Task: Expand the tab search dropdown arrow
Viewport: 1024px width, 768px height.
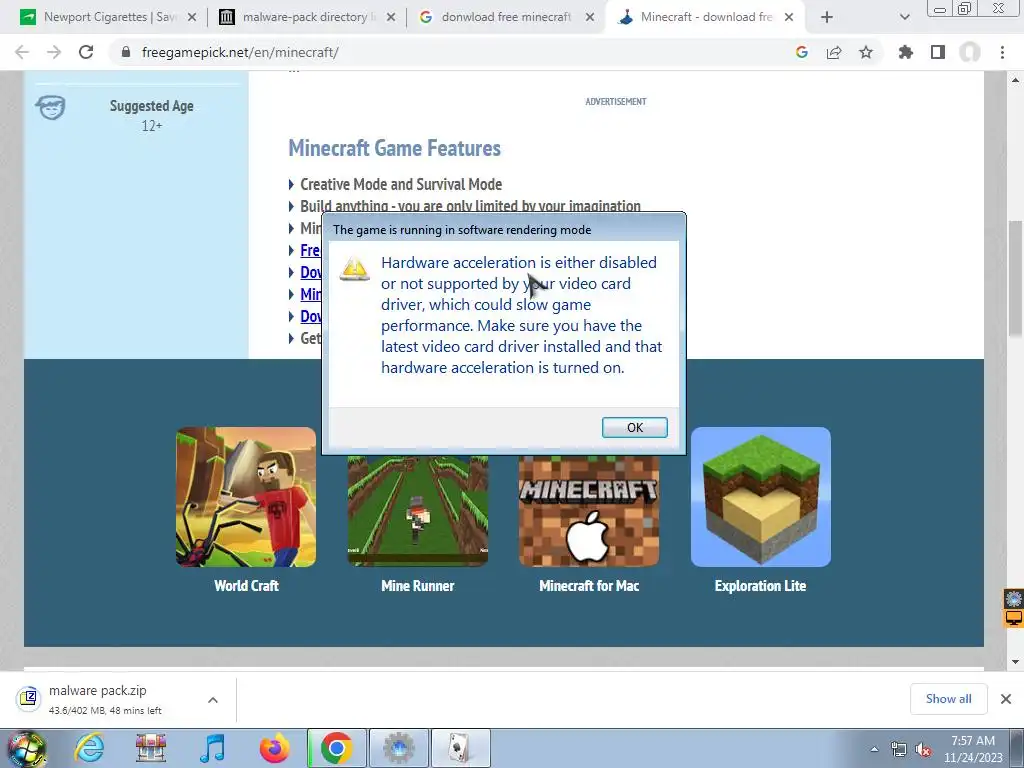Action: pos(904,18)
